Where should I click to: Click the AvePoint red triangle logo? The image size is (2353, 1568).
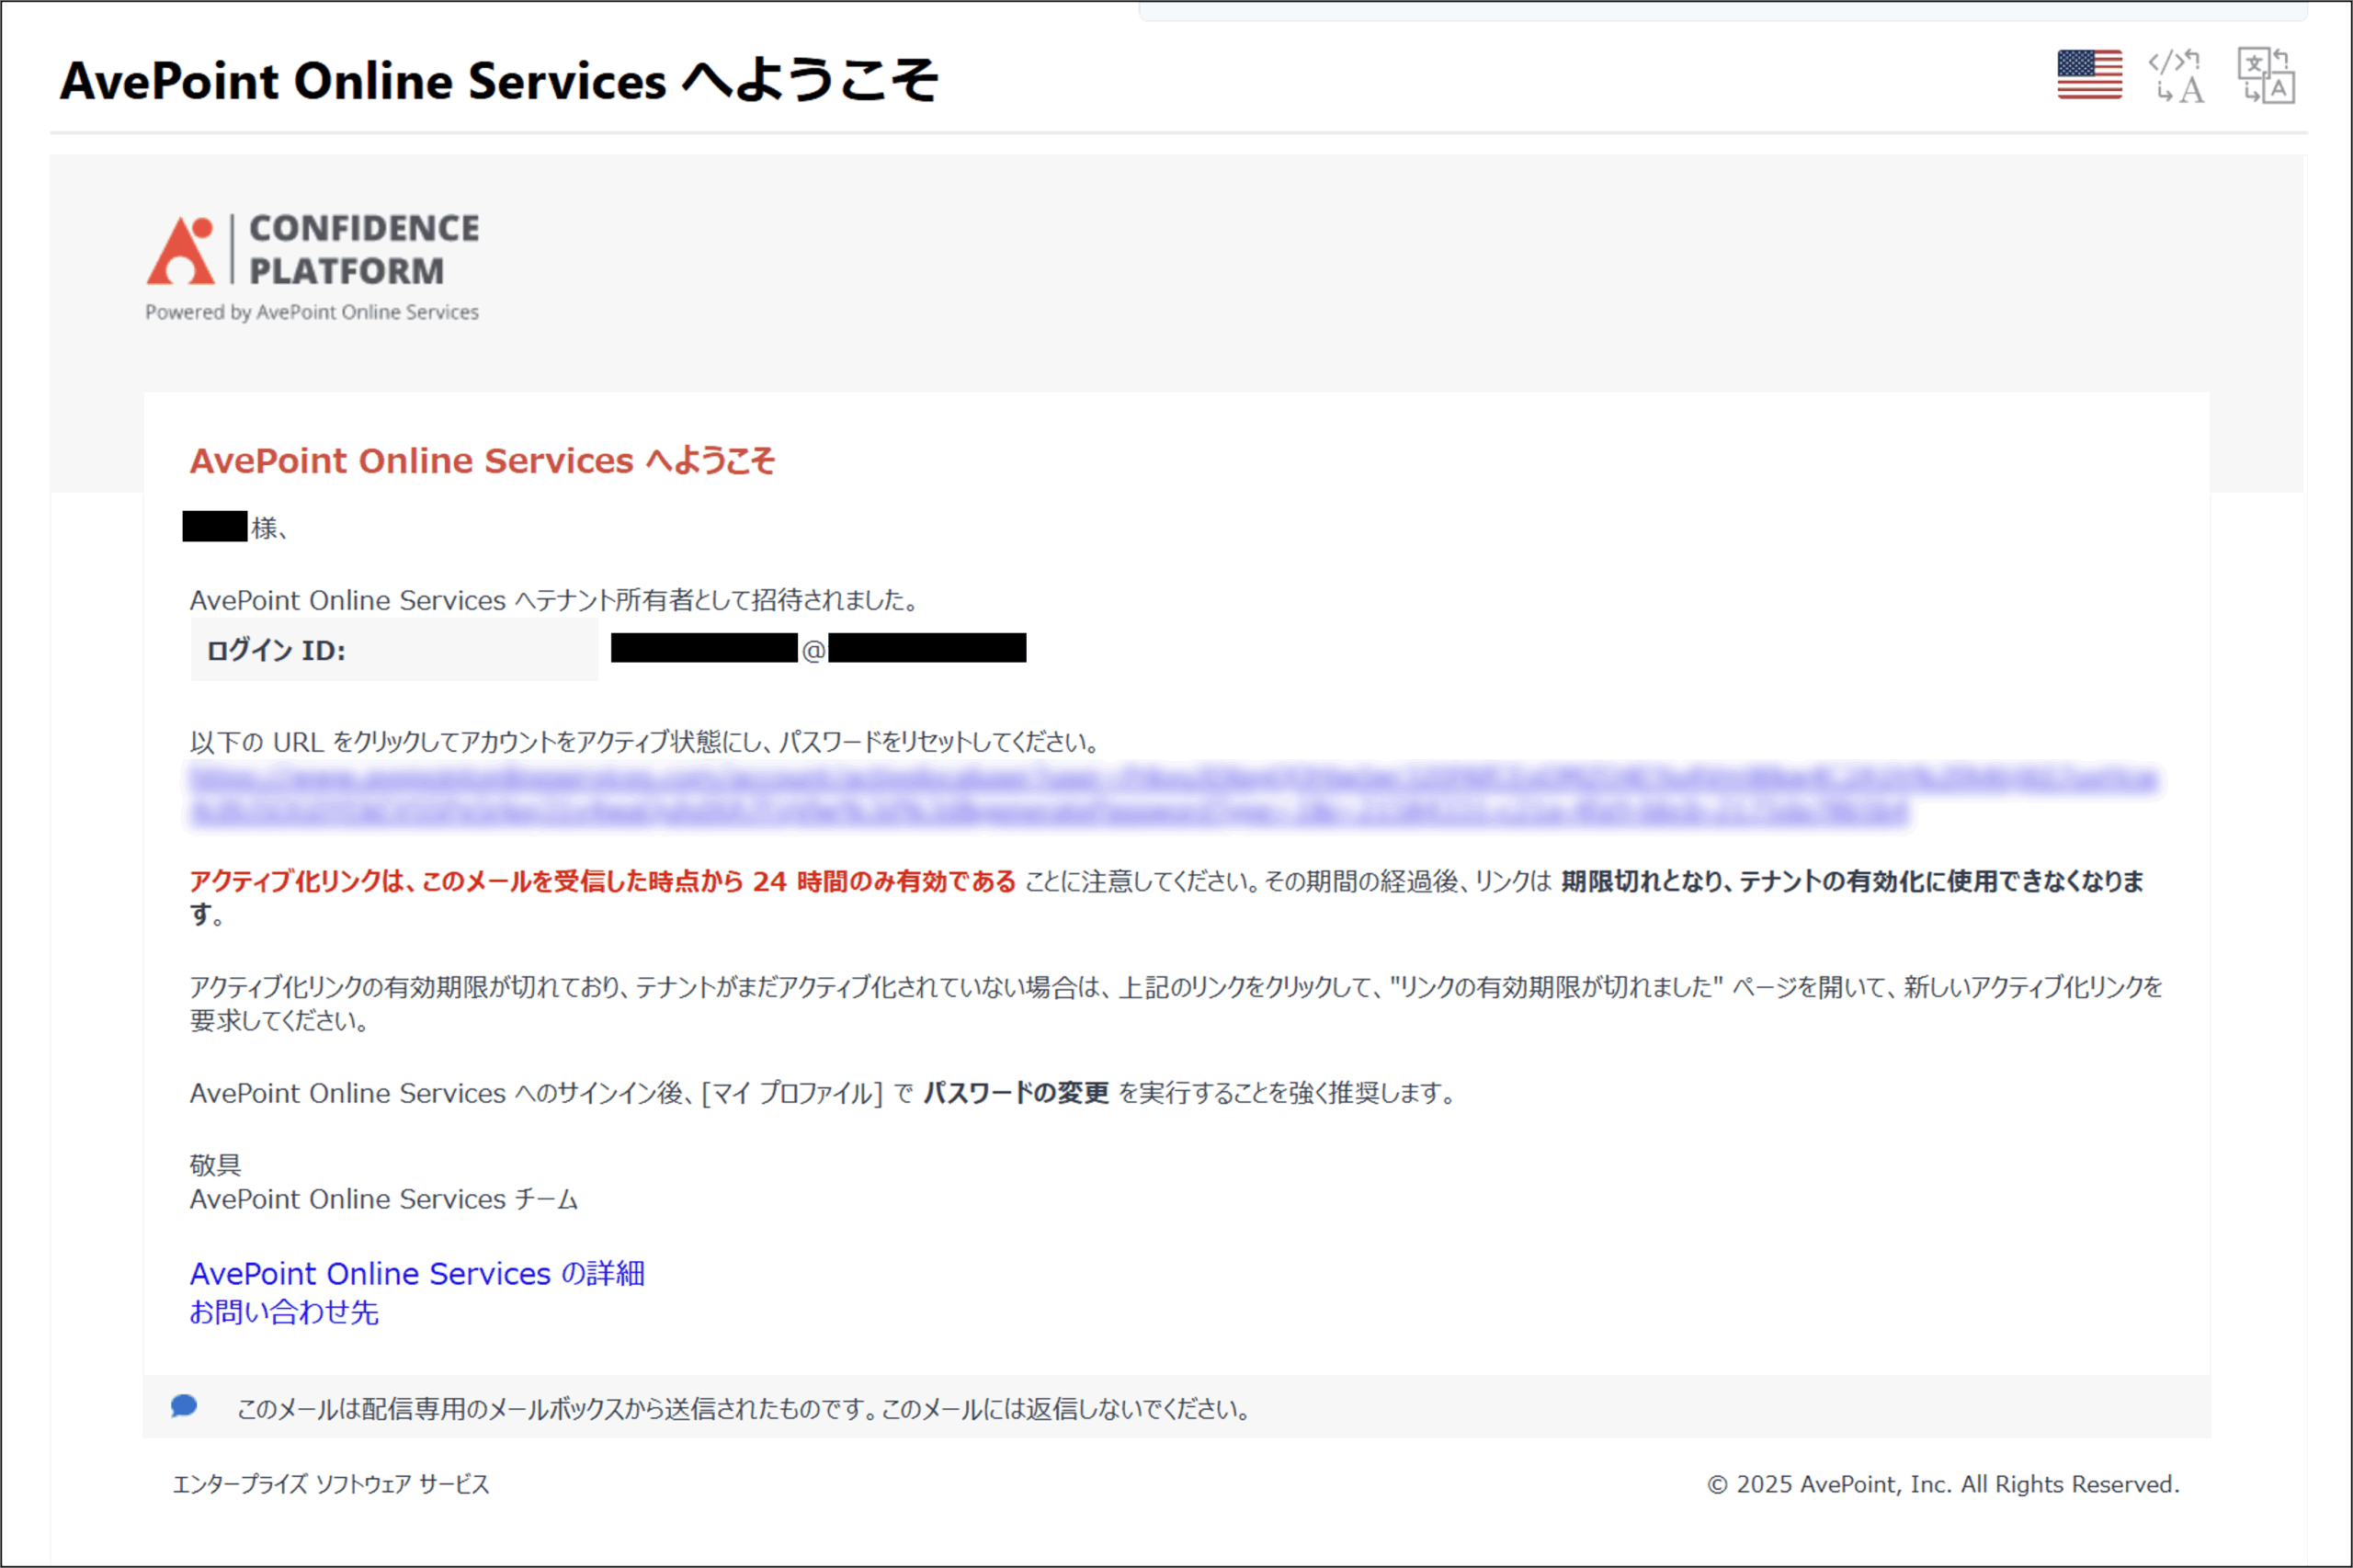tap(181, 252)
